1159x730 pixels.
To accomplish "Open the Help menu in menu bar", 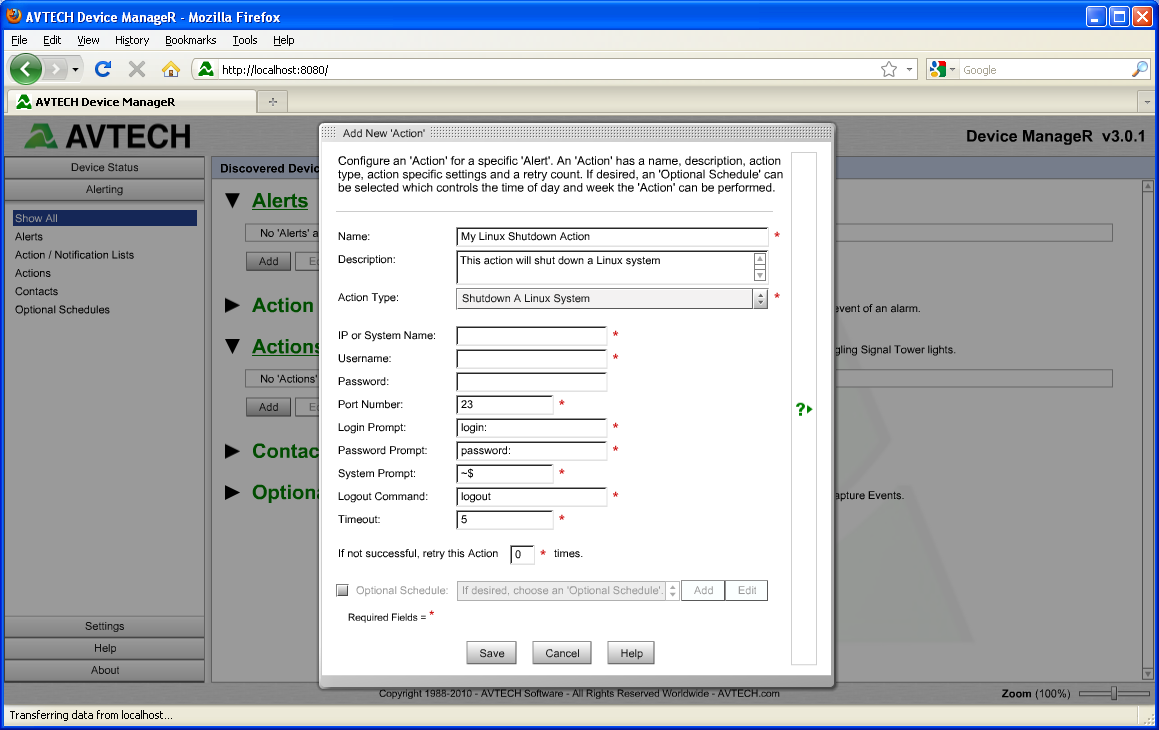I will point(283,40).
